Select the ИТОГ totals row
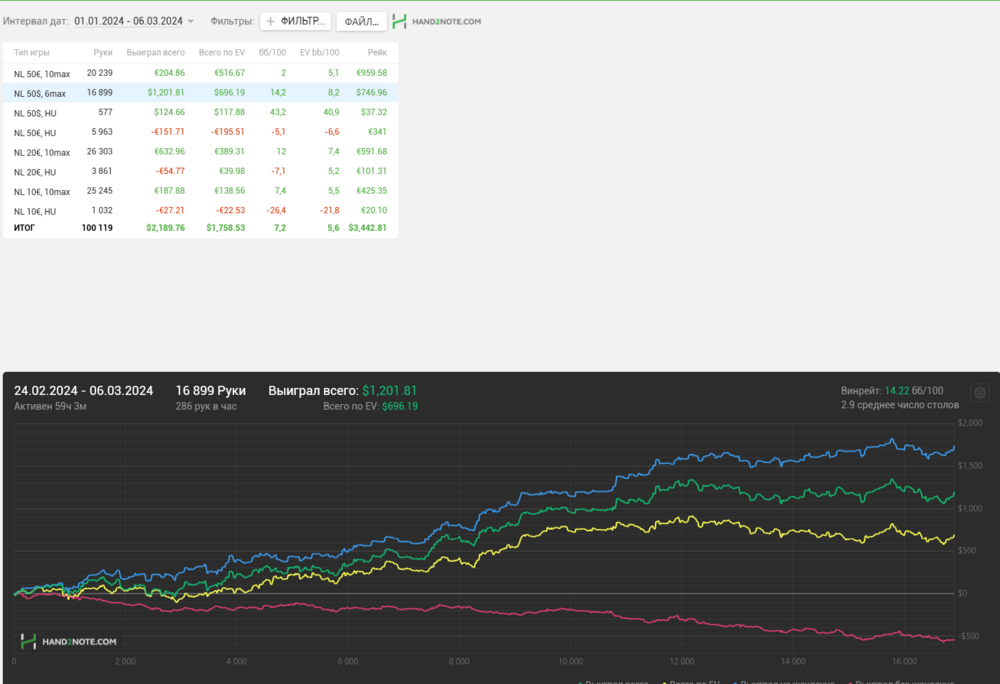Image resolution: width=1000 pixels, height=684 pixels. click(x=200, y=228)
